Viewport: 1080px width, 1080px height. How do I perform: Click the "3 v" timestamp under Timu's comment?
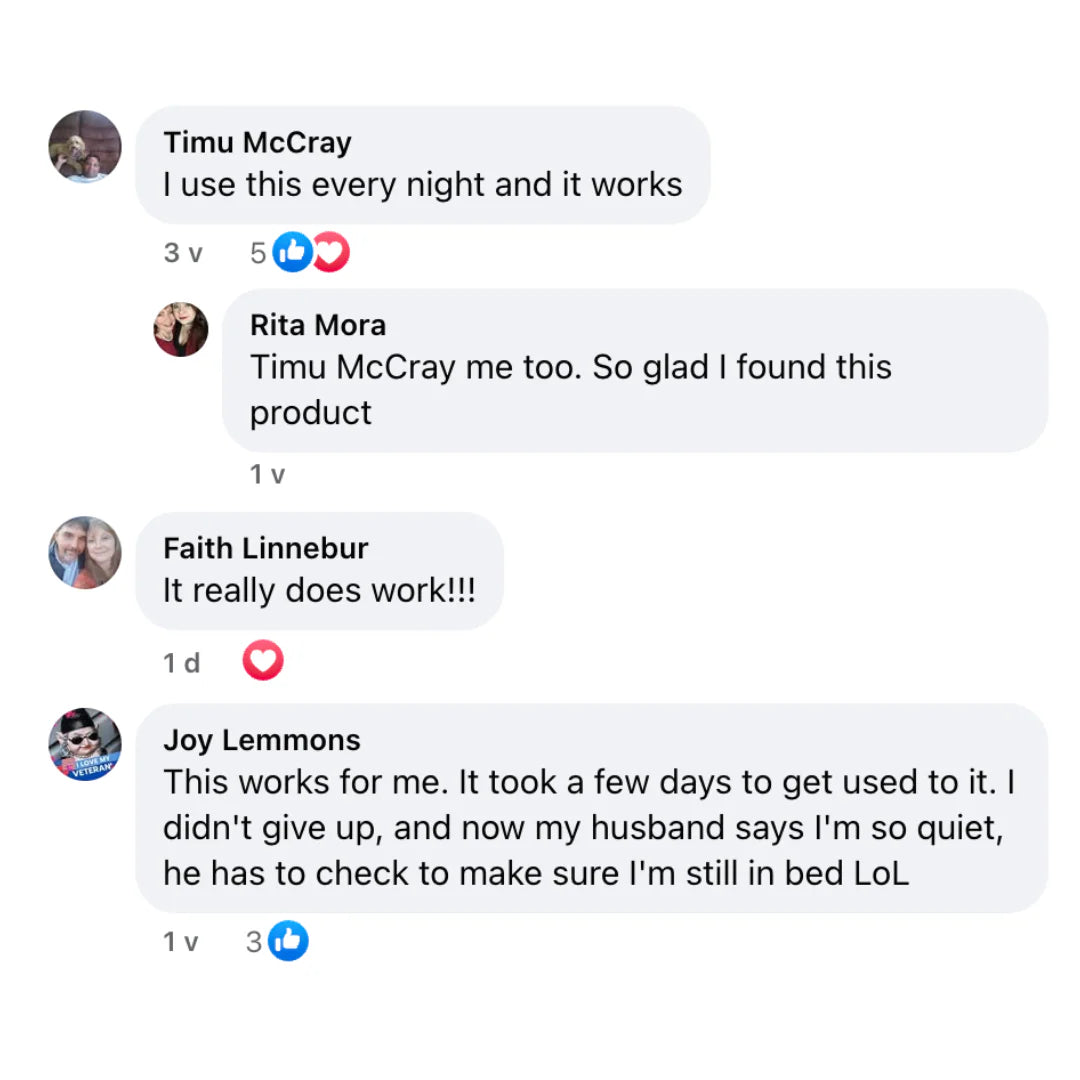coord(182,253)
